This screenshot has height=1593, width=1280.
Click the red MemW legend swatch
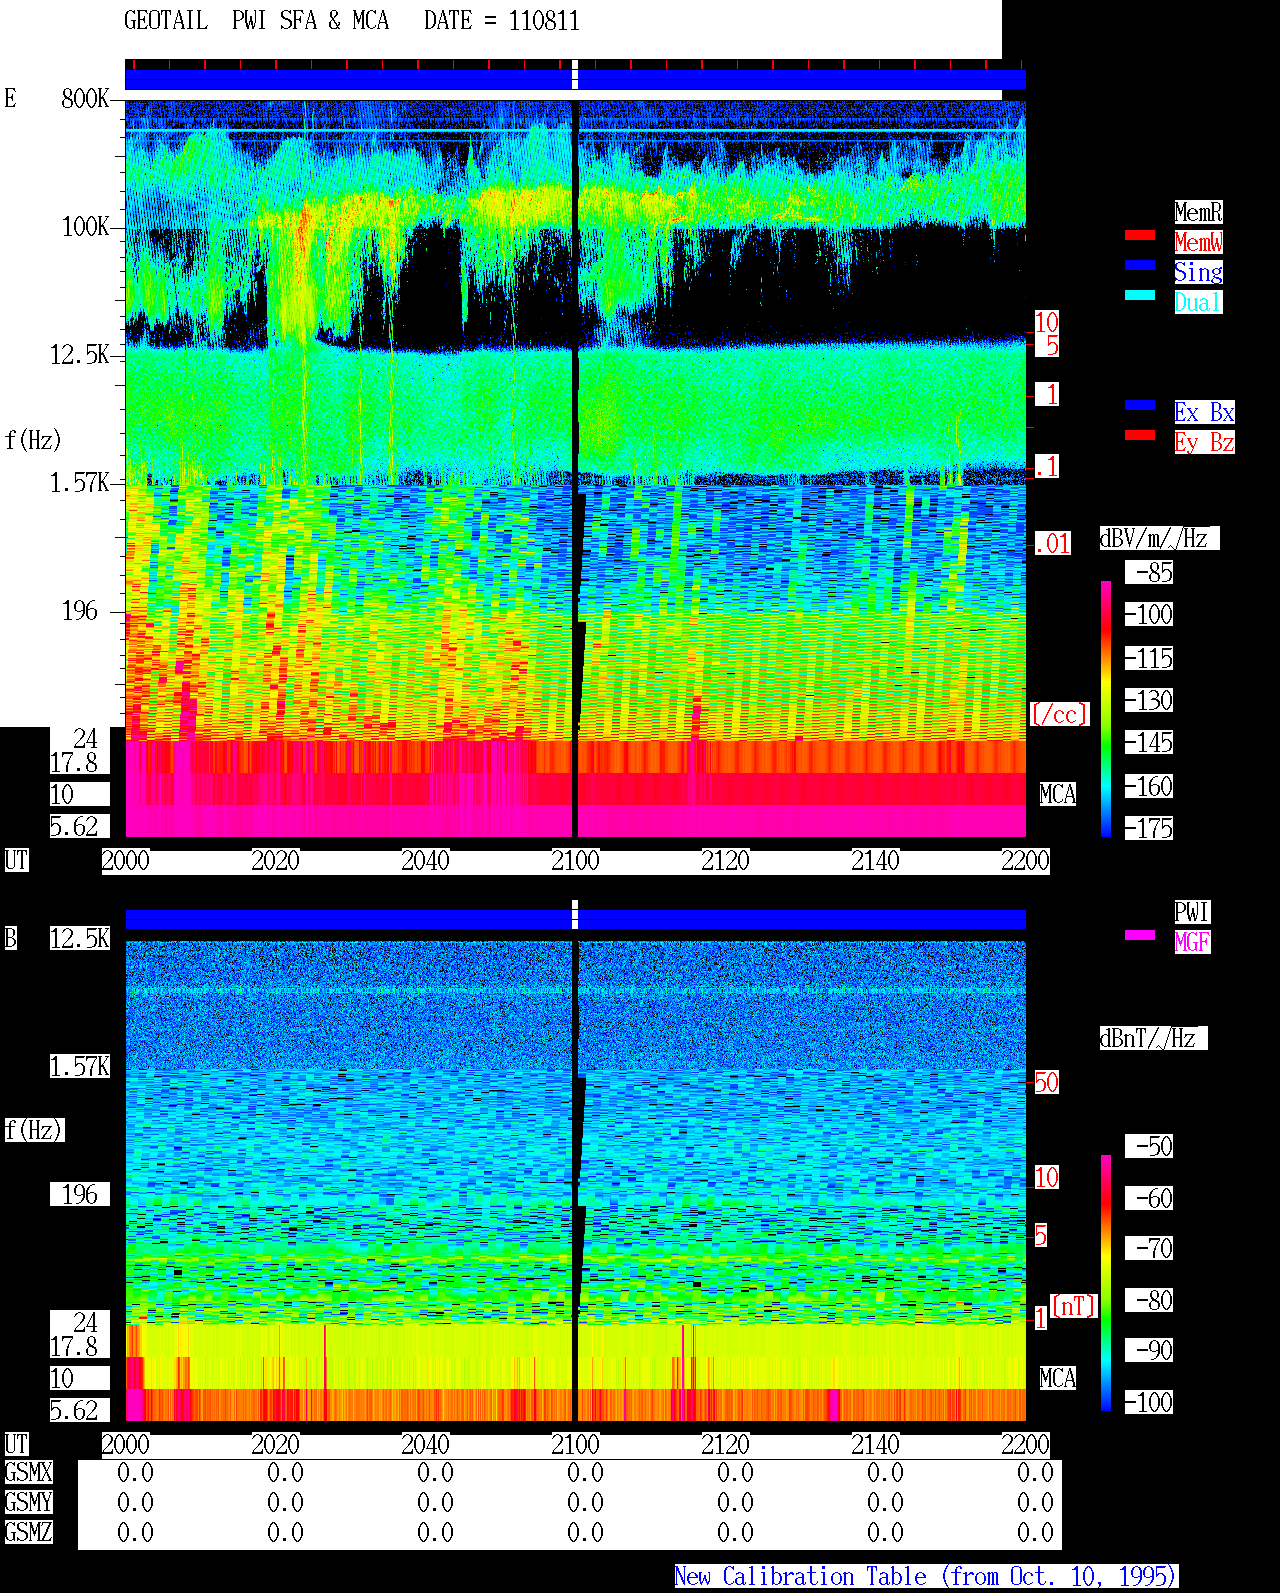pyautogui.click(x=1140, y=235)
